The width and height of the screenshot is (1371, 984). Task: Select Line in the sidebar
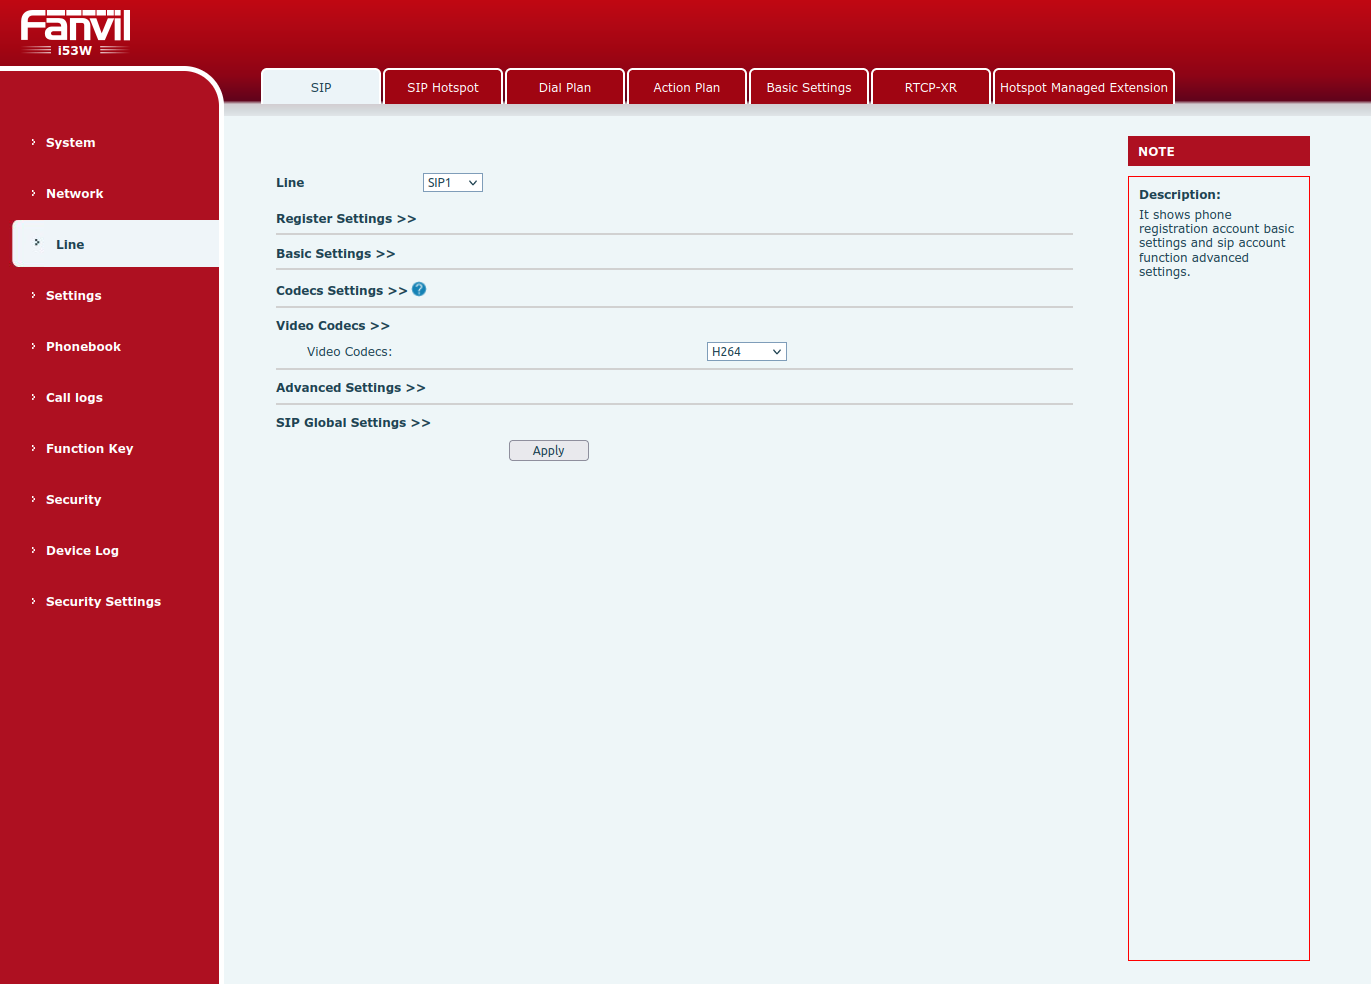click(116, 244)
